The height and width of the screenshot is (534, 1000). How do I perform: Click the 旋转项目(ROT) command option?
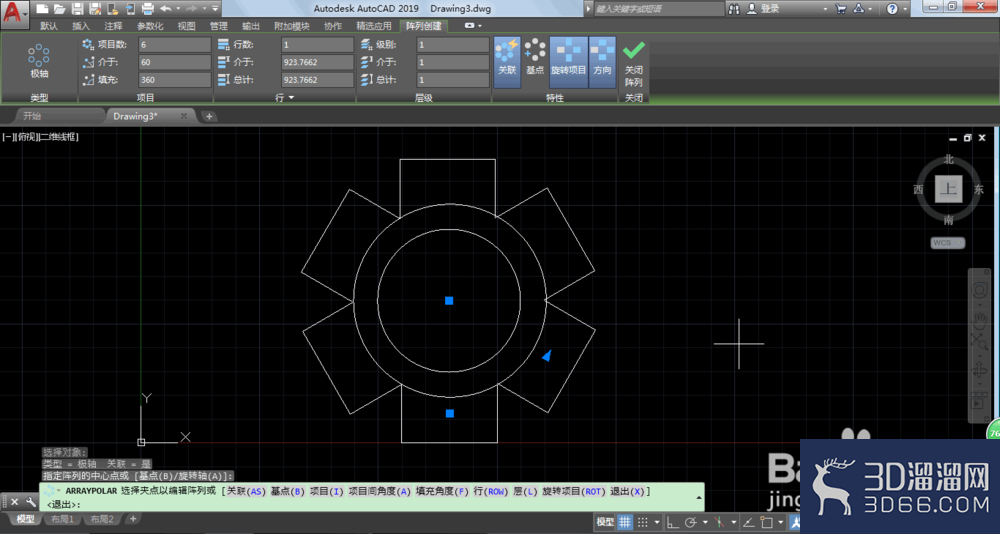point(573,491)
